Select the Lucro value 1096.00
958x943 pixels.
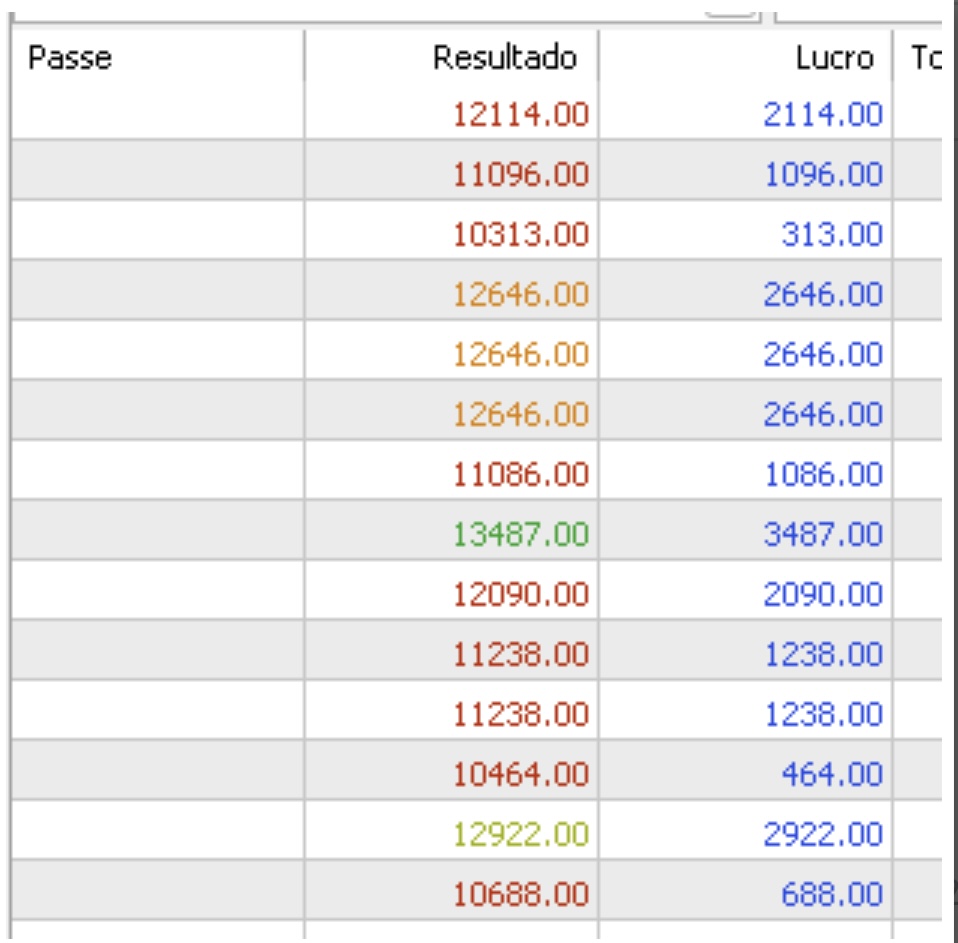tap(824, 174)
